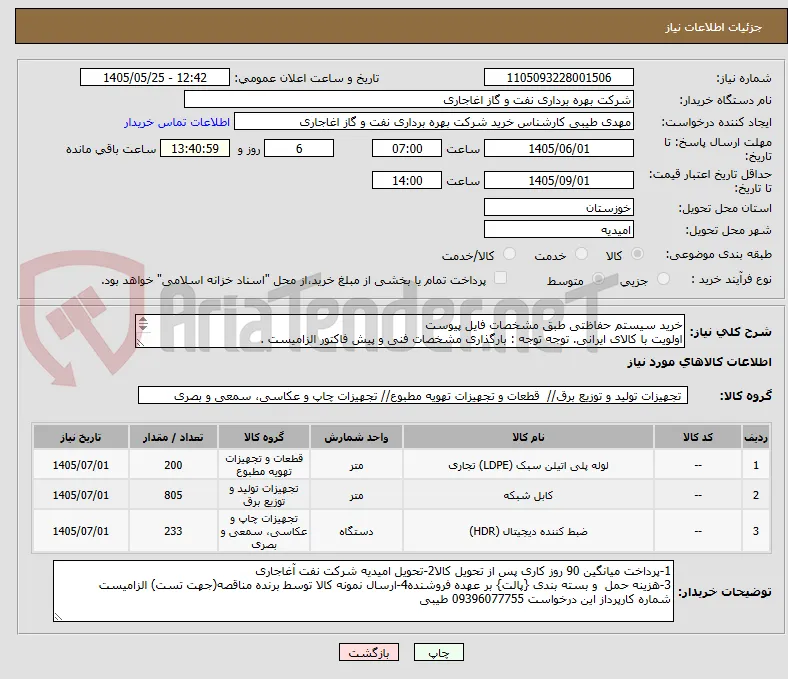Click the جزئیات اطلاعات نیاز page header
The image size is (788, 679).
(714, 27)
